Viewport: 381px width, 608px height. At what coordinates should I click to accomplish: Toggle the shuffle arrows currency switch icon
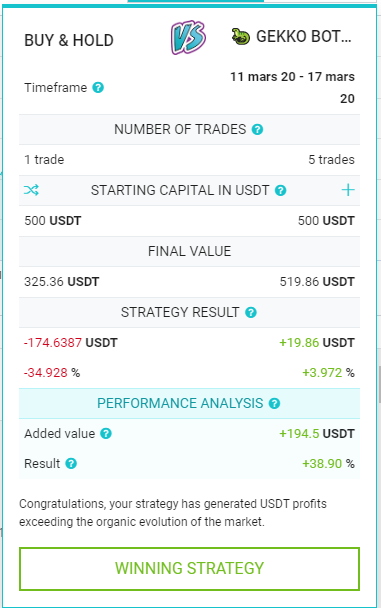tap(31, 190)
